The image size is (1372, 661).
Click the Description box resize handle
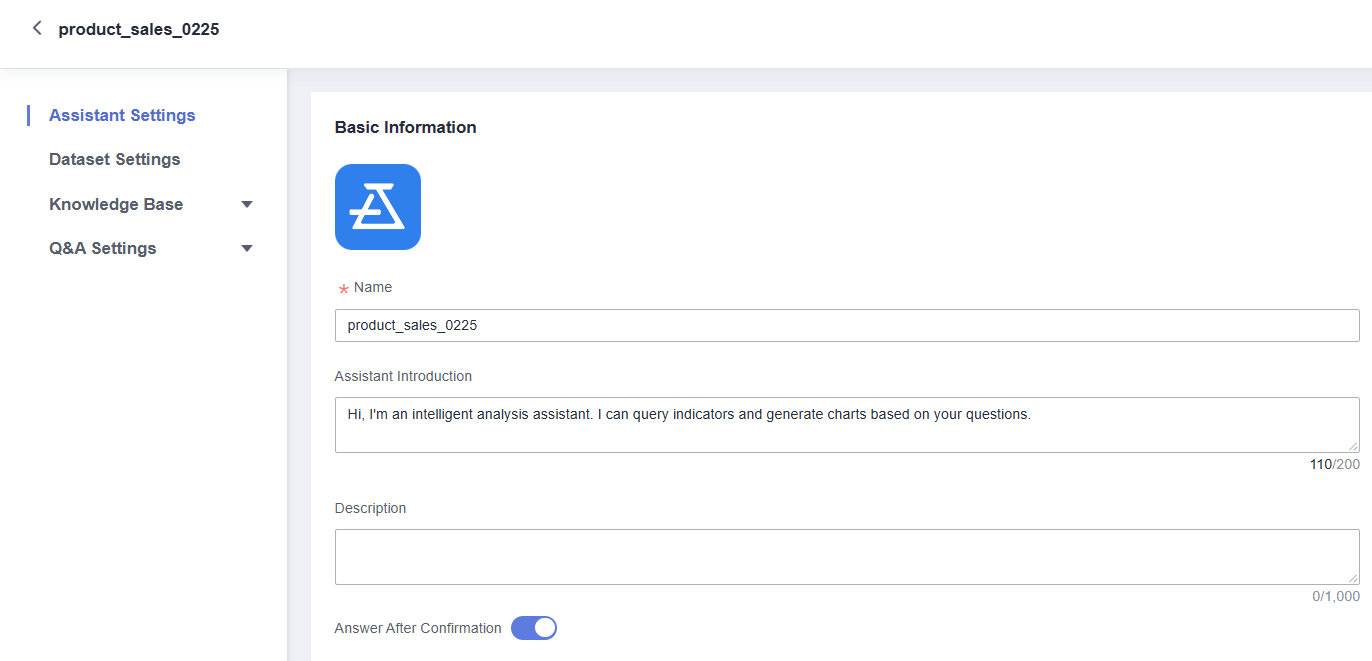click(x=1353, y=578)
